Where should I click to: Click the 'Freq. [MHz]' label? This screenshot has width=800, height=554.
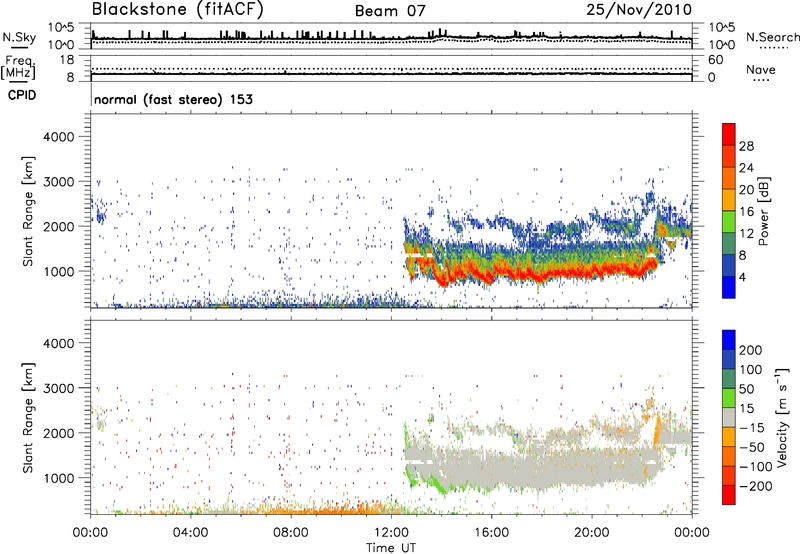point(18,68)
